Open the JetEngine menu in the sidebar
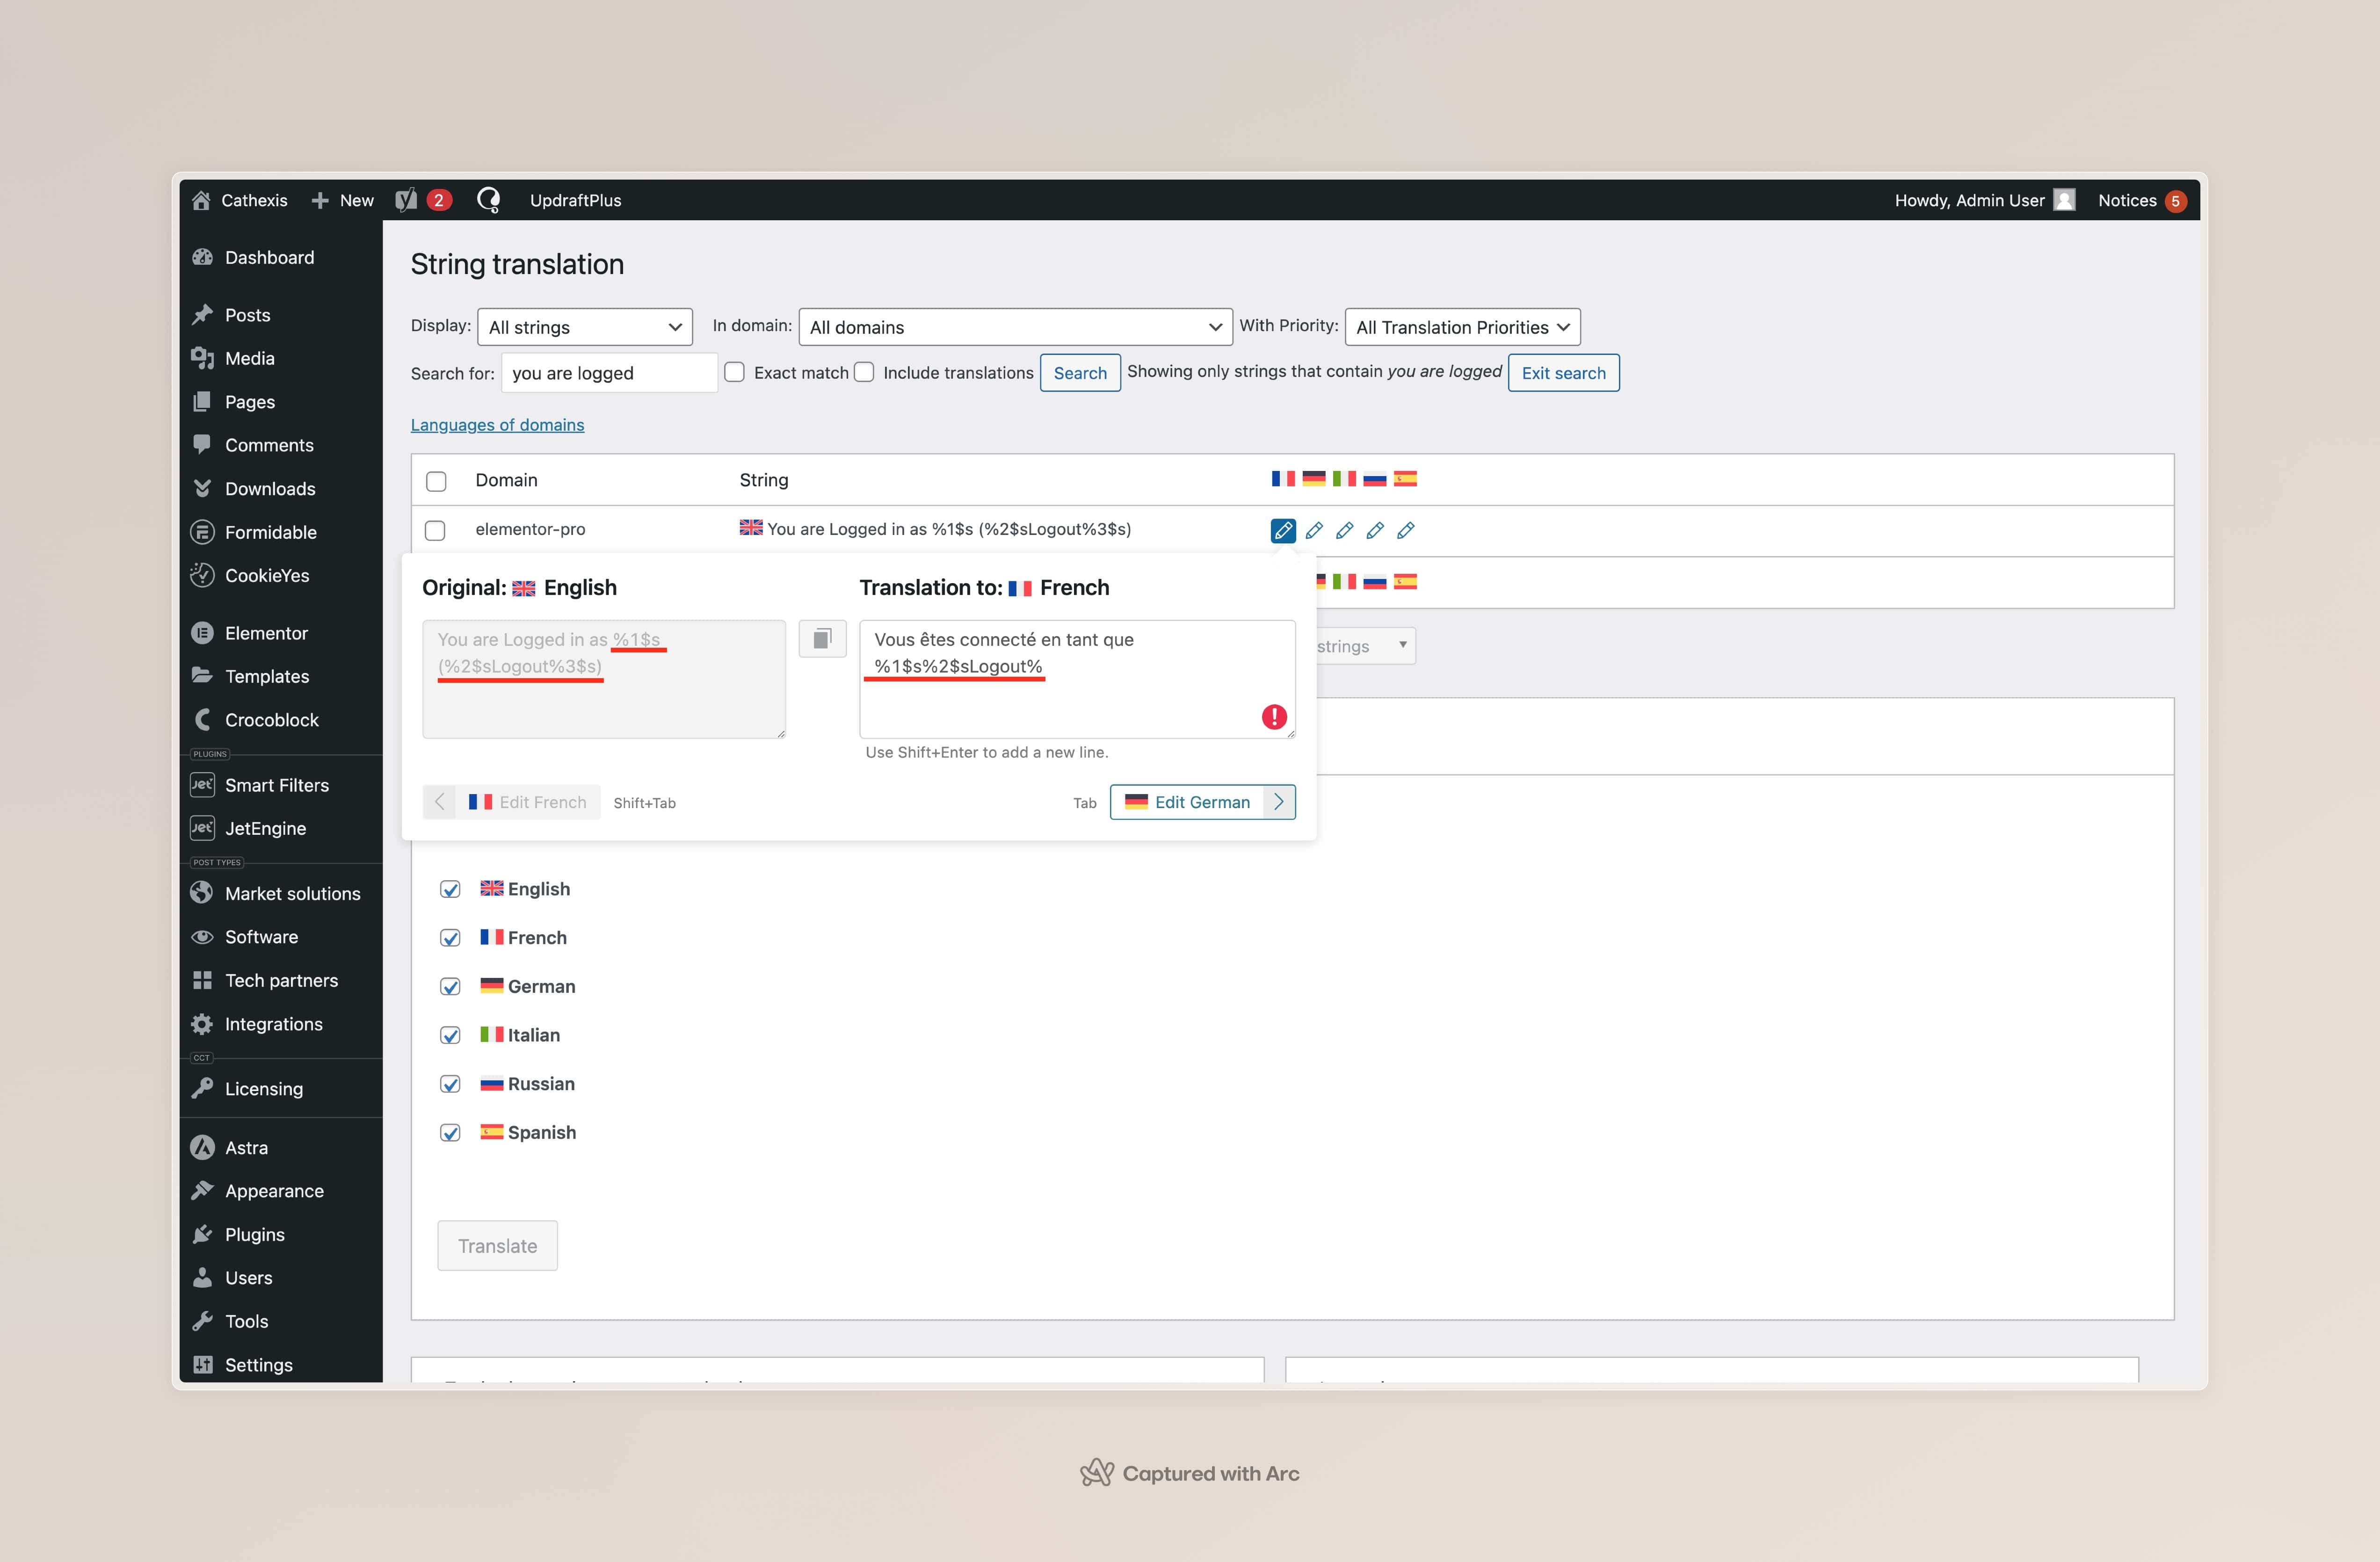 click(x=265, y=828)
